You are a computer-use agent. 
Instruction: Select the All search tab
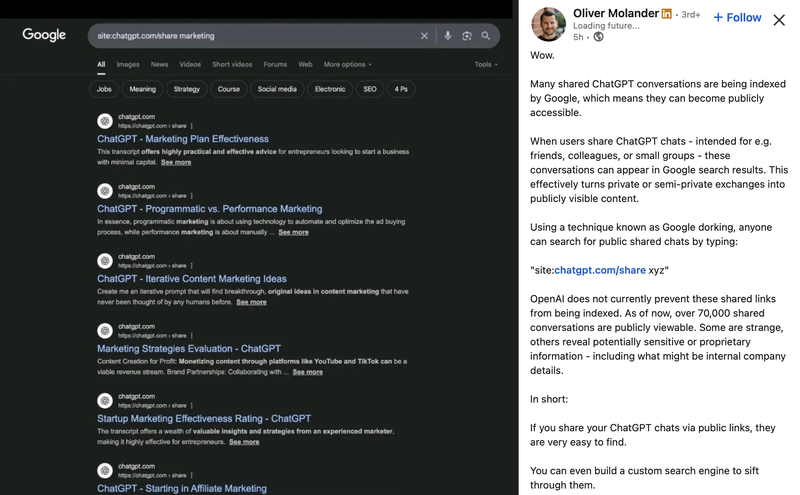tap(101, 64)
